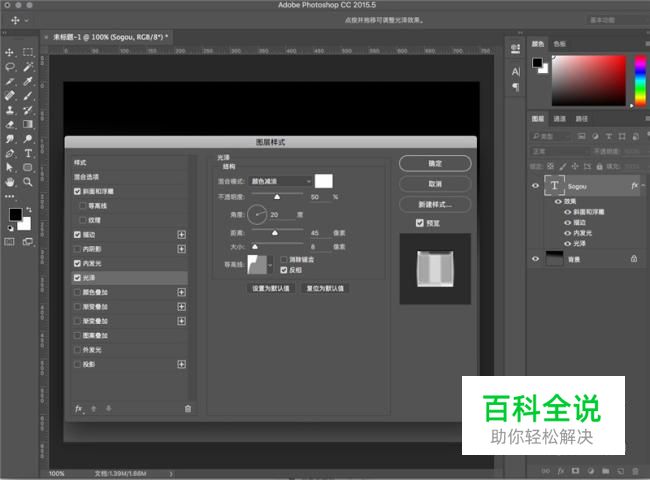650x480 pixels.
Task: Click the status bar document info arrow
Action: (x=171, y=473)
